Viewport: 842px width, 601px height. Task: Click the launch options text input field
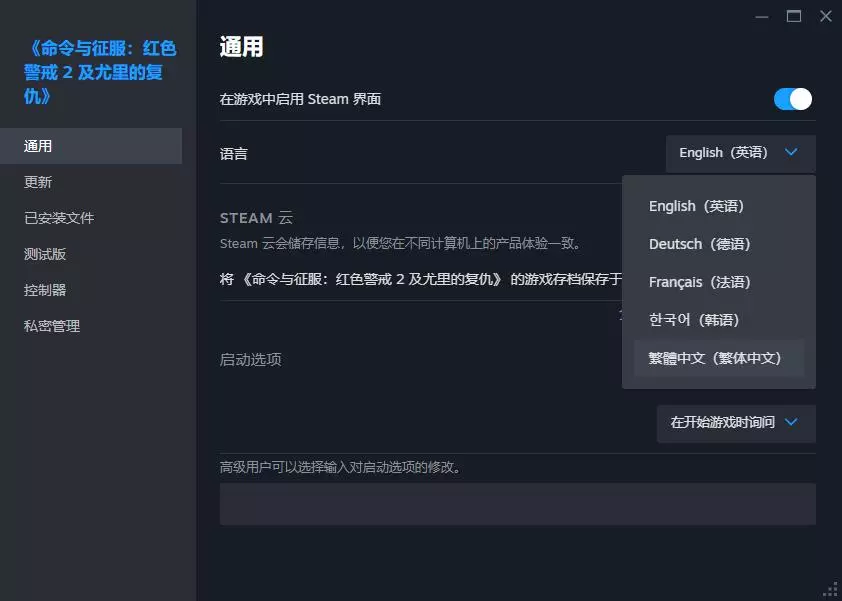point(518,504)
